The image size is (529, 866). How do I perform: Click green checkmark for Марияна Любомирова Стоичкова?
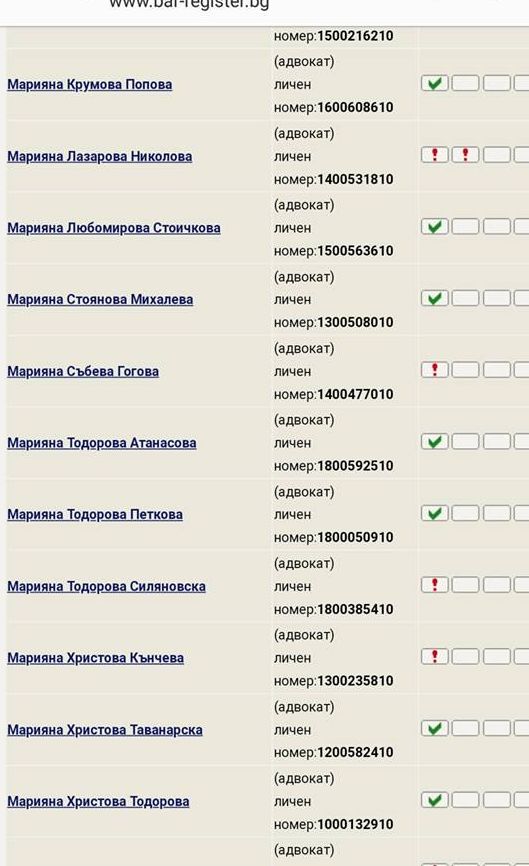(x=435, y=226)
